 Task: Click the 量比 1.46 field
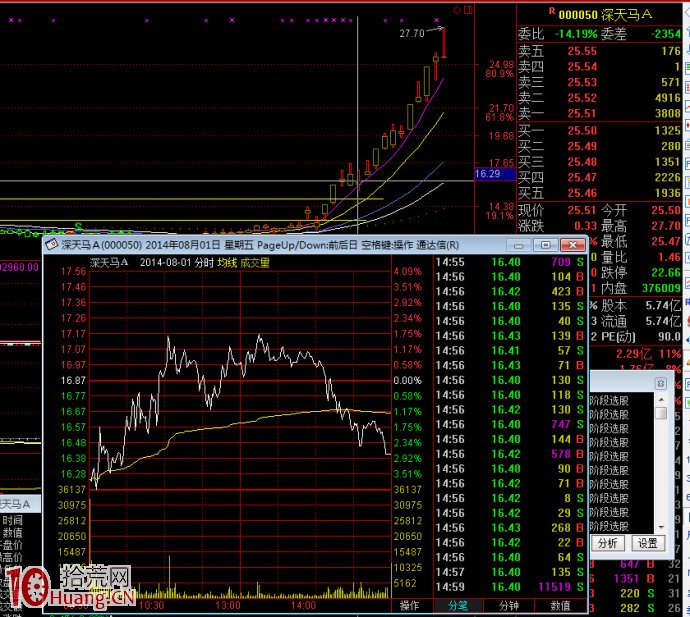[641, 257]
